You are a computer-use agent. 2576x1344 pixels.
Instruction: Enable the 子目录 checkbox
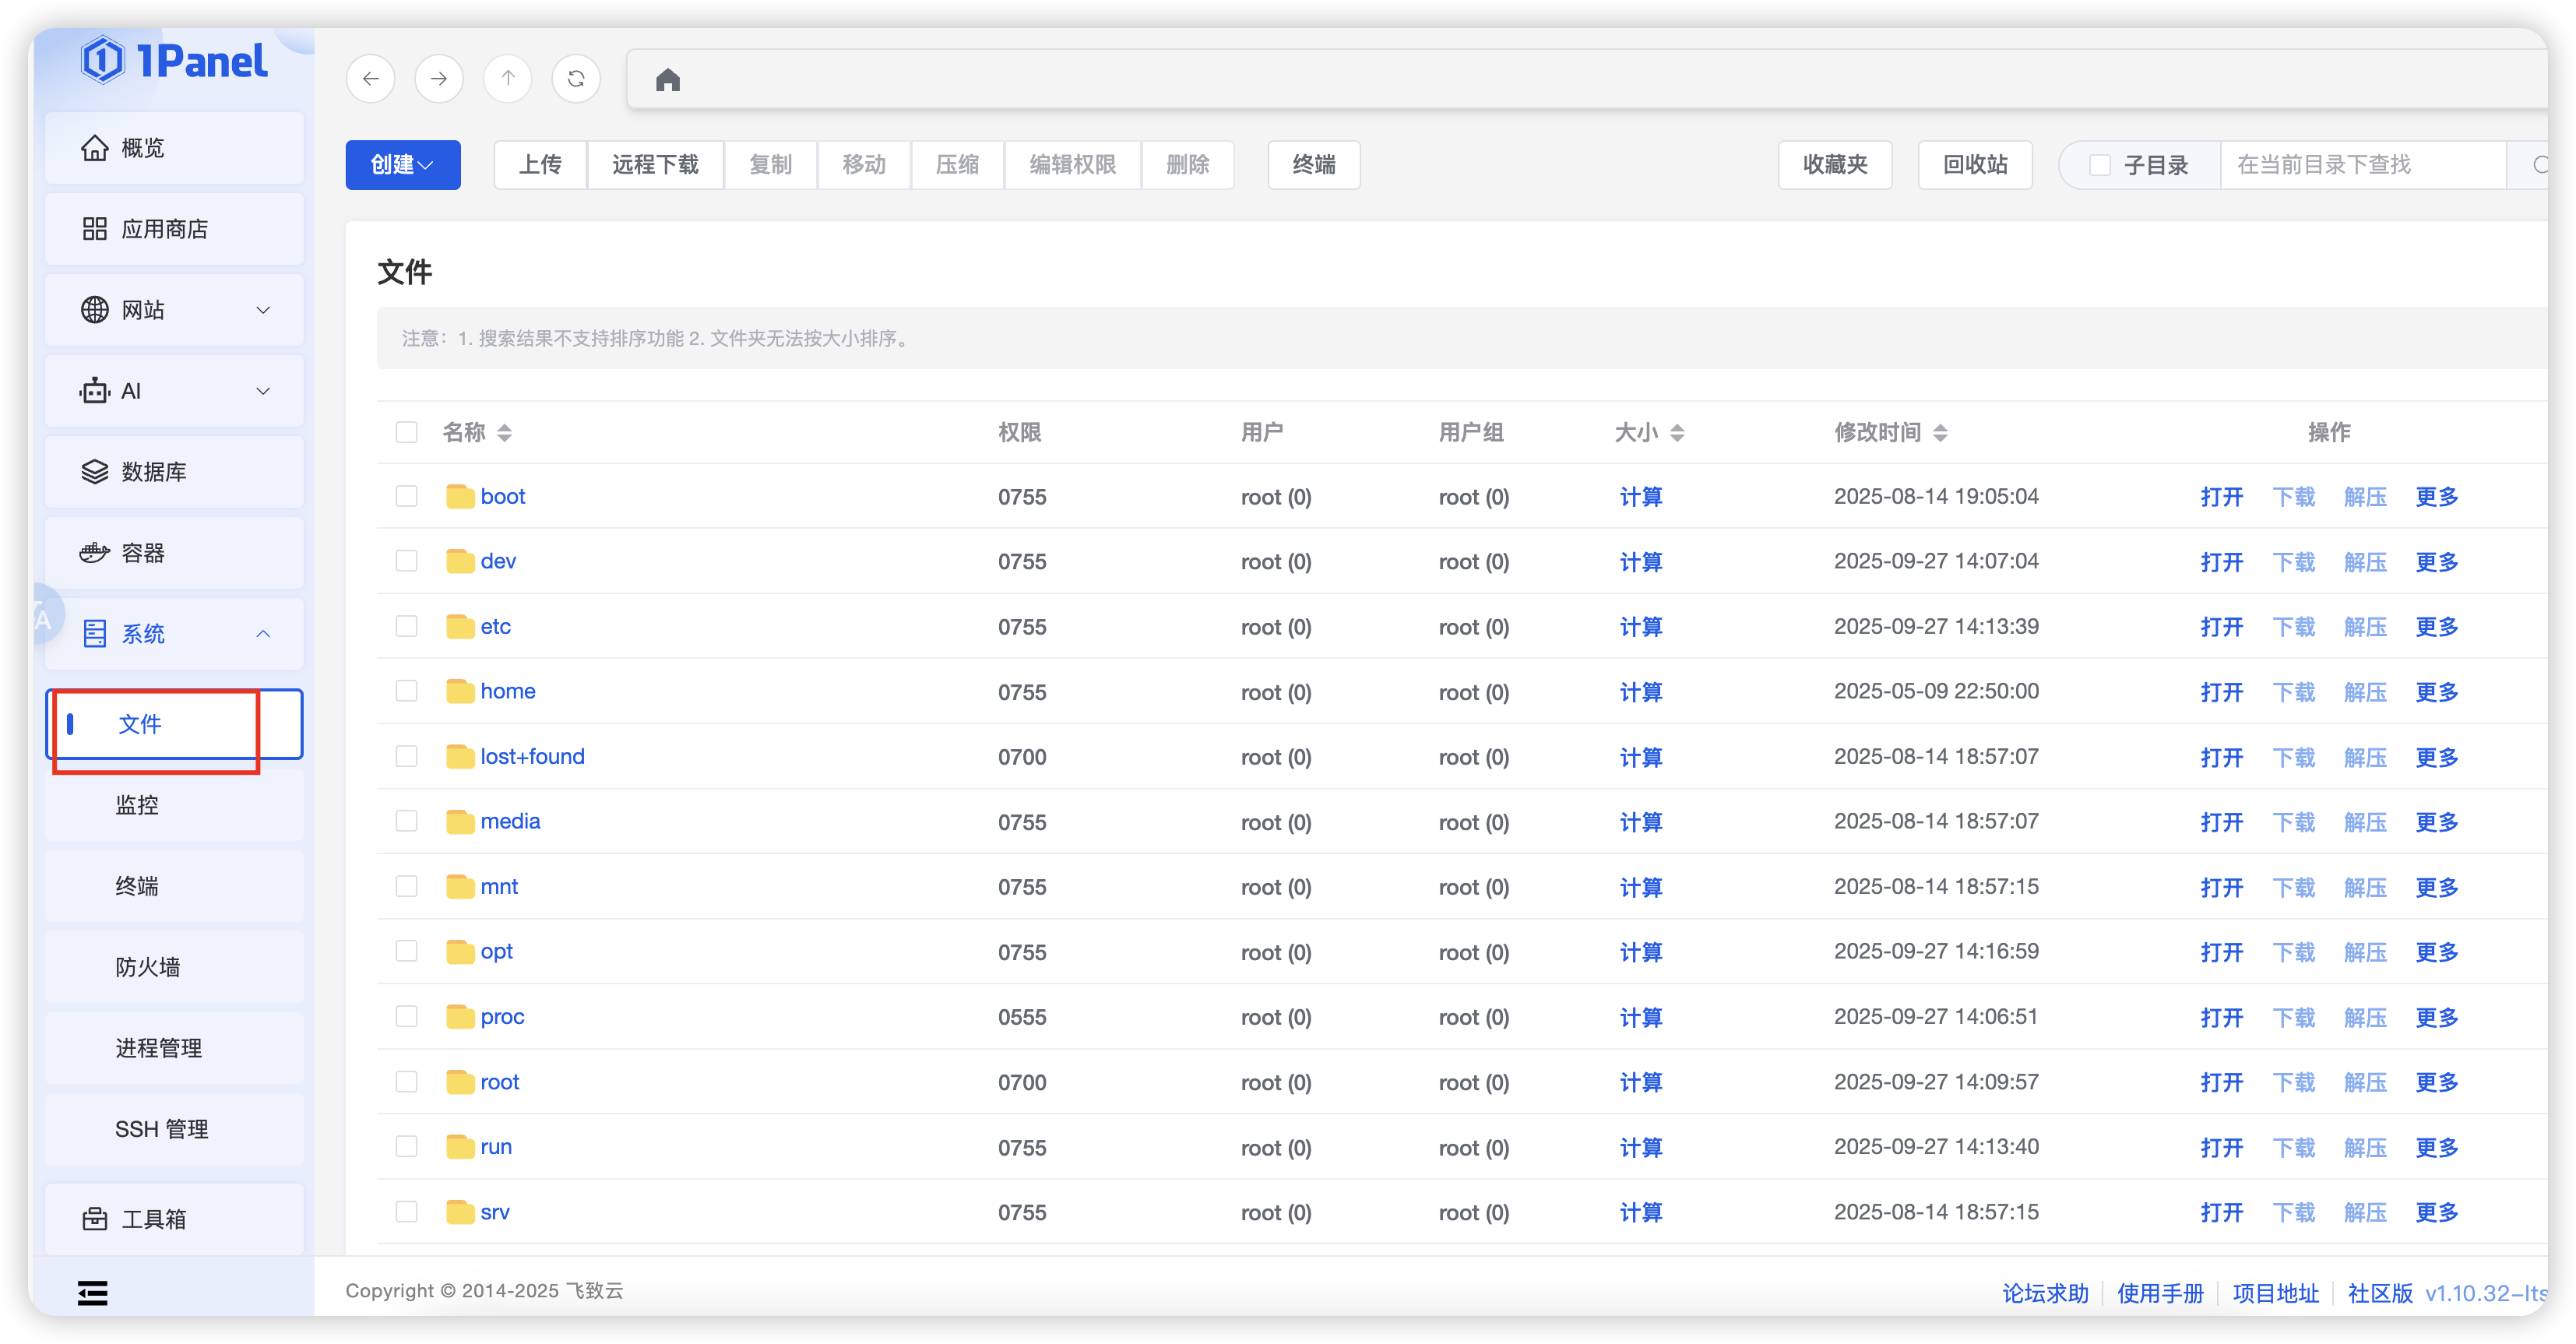[x=2100, y=165]
